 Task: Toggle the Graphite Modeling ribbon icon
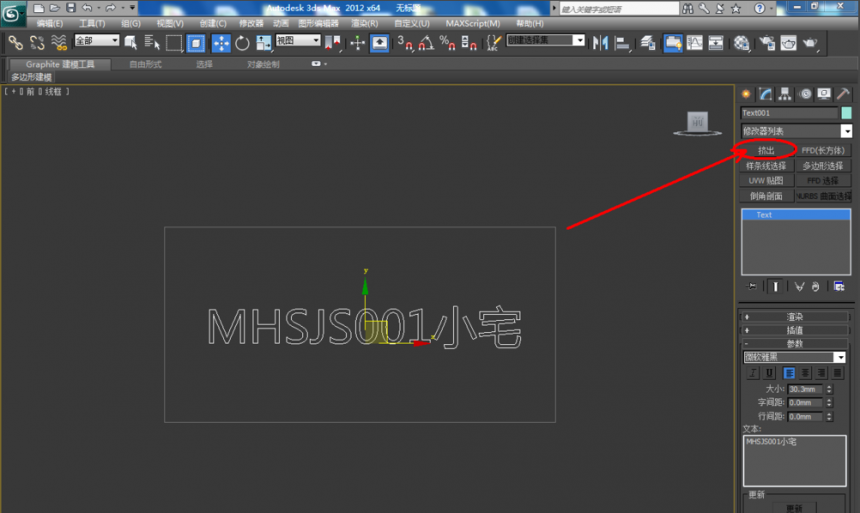pos(673,43)
